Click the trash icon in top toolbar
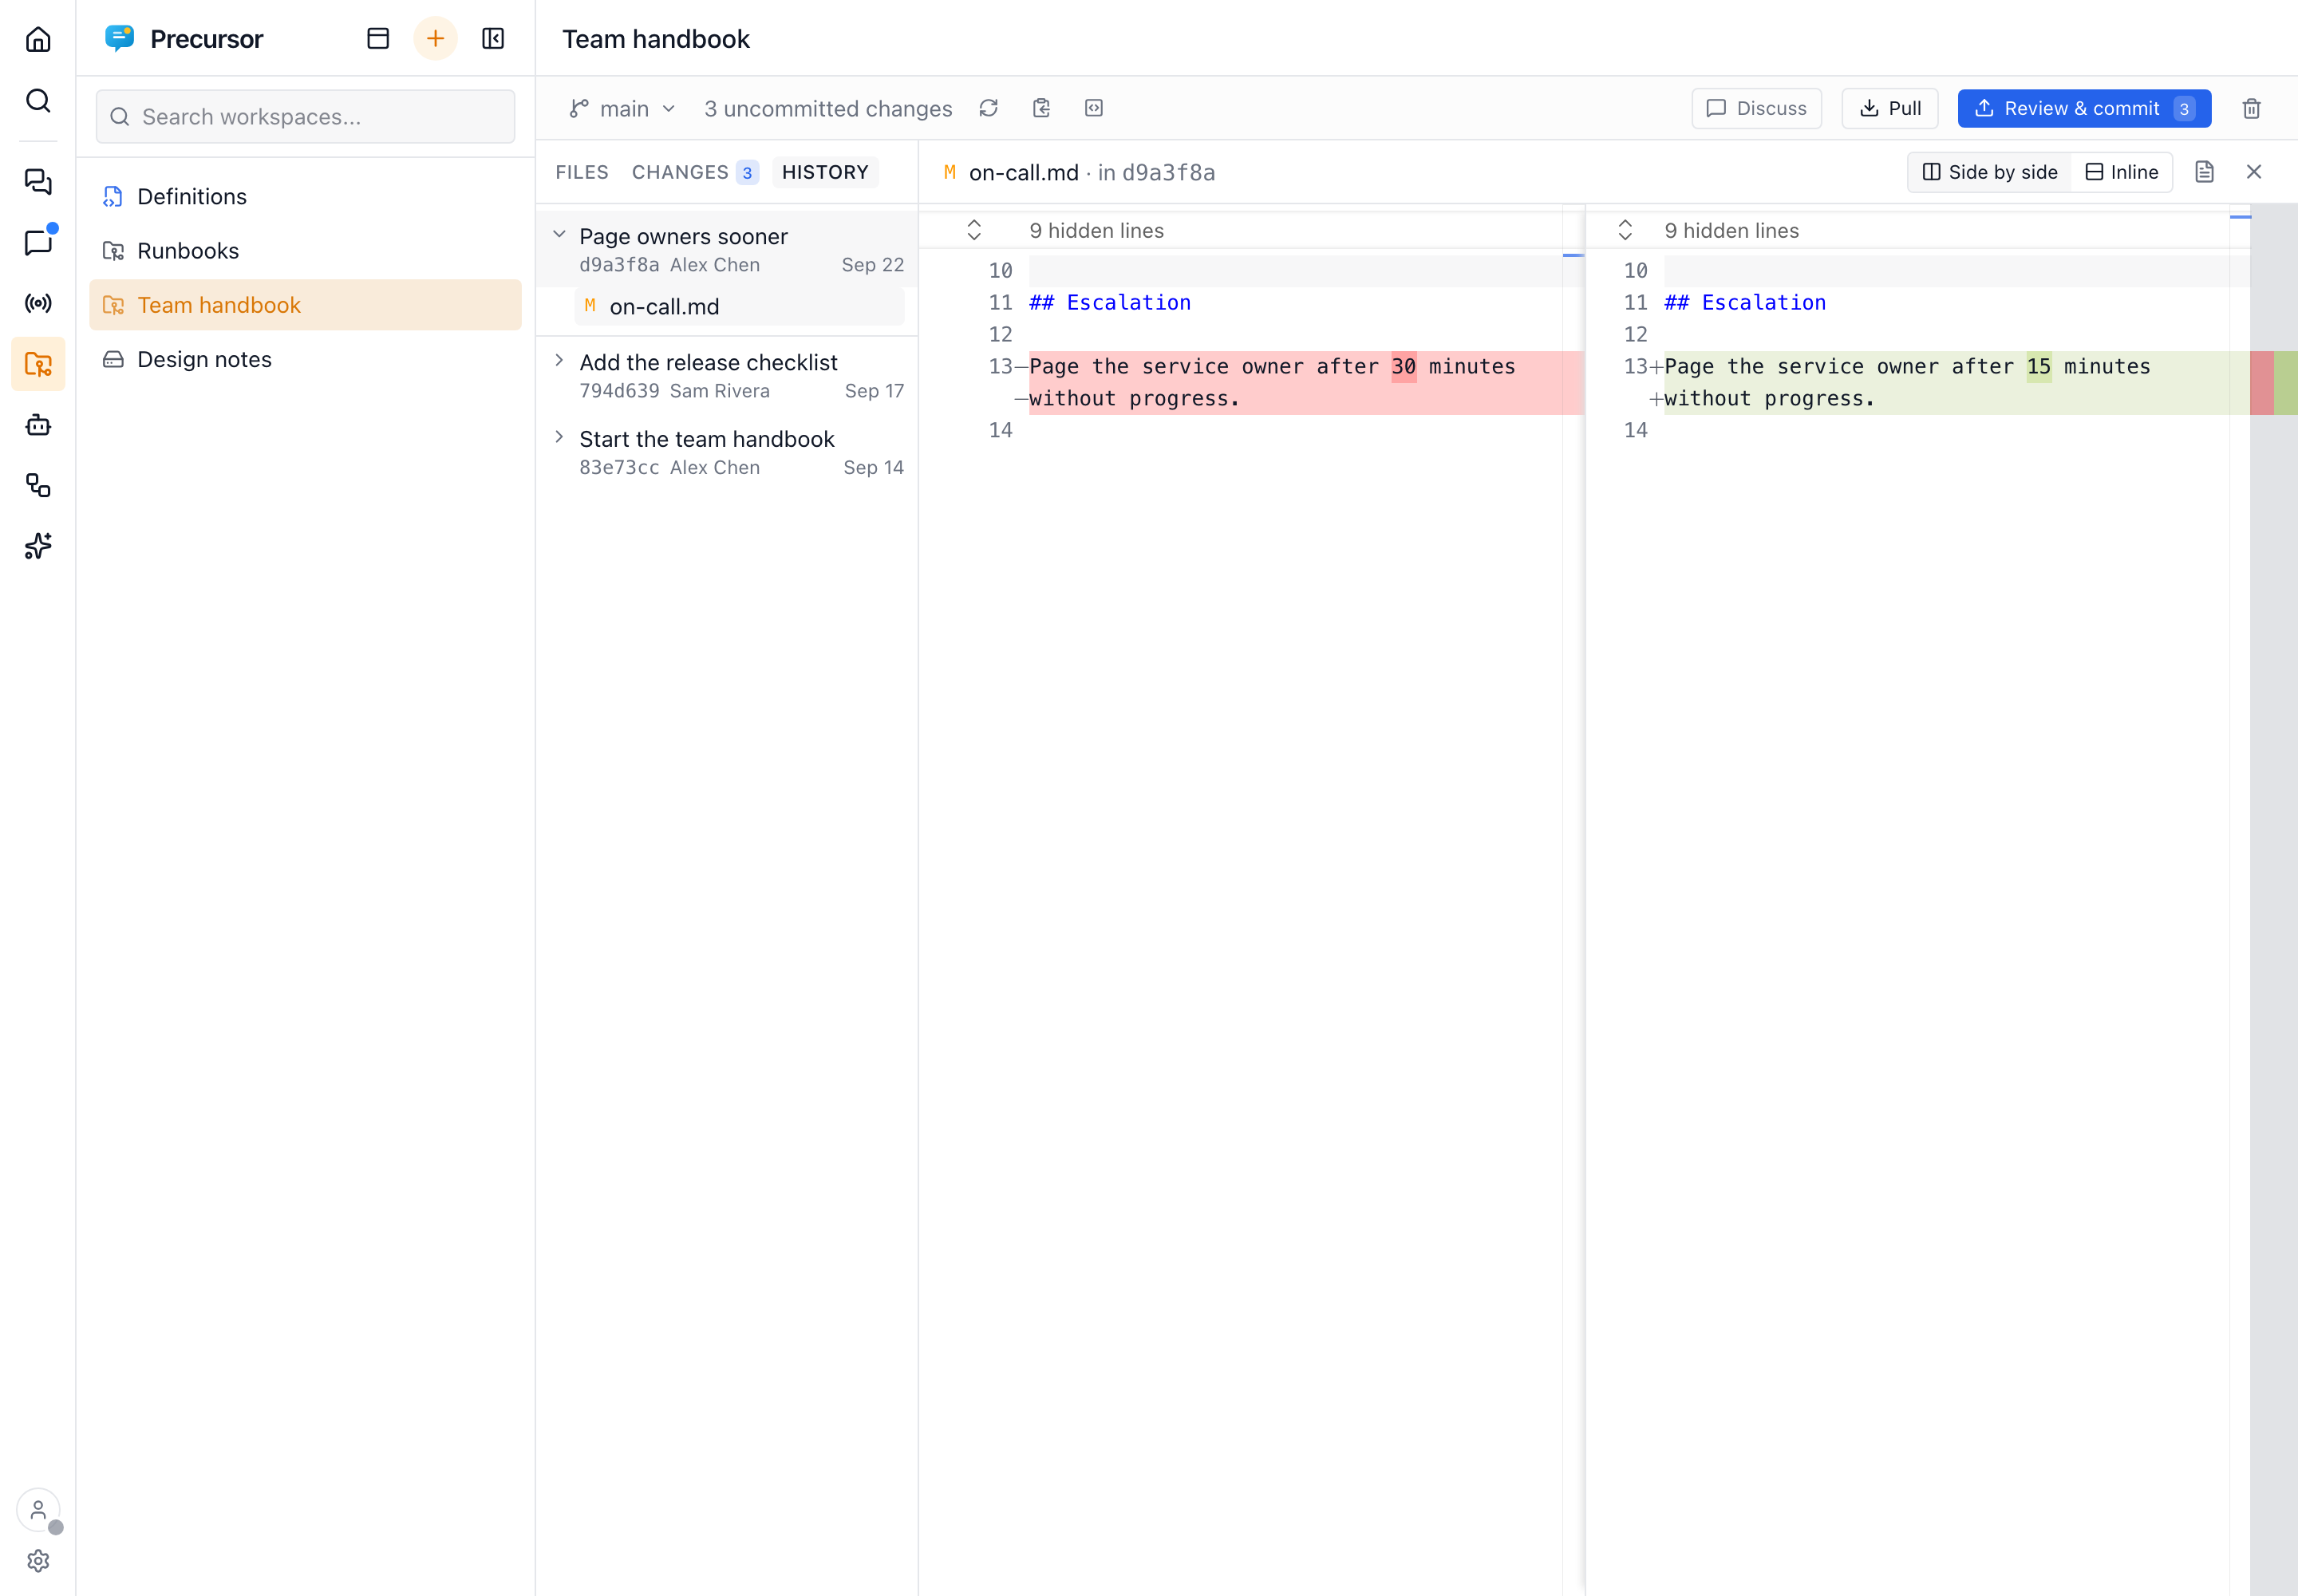2298x1596 pixels. pyautogui.click(x=2252, y=108)
